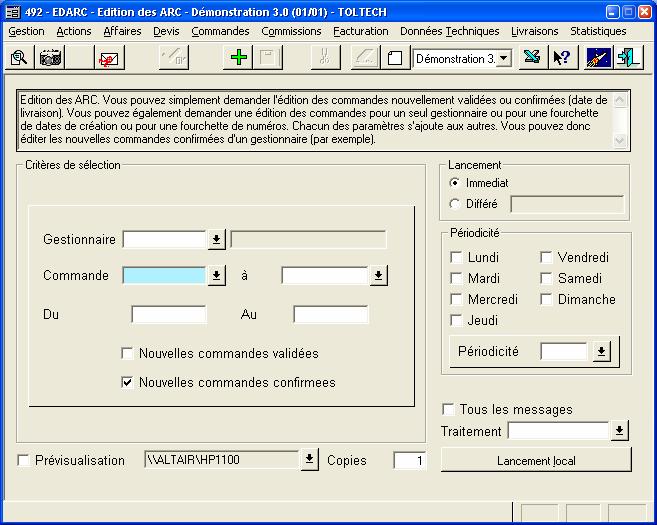Screen dimensions: 657x525
Task: Click the Différé time input field
Action: [x=567, y=204]
